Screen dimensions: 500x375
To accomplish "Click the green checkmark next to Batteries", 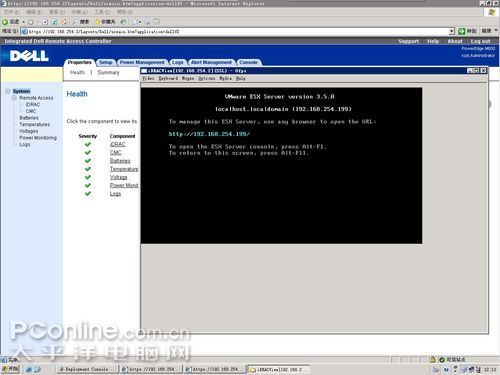I will 88,161.
